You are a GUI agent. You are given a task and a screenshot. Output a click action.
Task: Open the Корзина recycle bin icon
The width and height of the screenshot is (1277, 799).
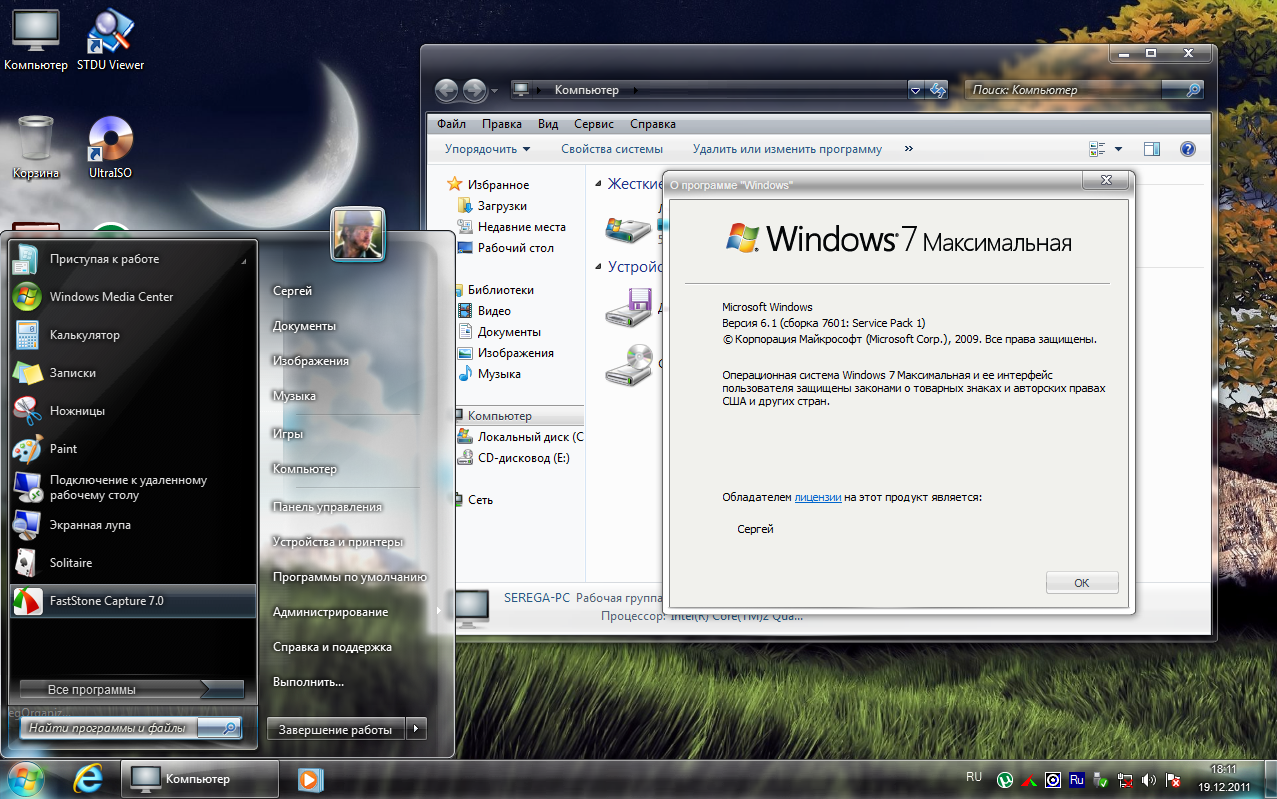point(36,148)
